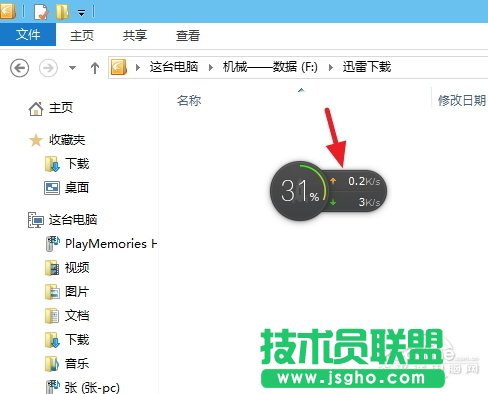Click the download folder icon under 收藏夹
Screen dimensions: 488x394
pyautogui.click(x=52, y=164)
